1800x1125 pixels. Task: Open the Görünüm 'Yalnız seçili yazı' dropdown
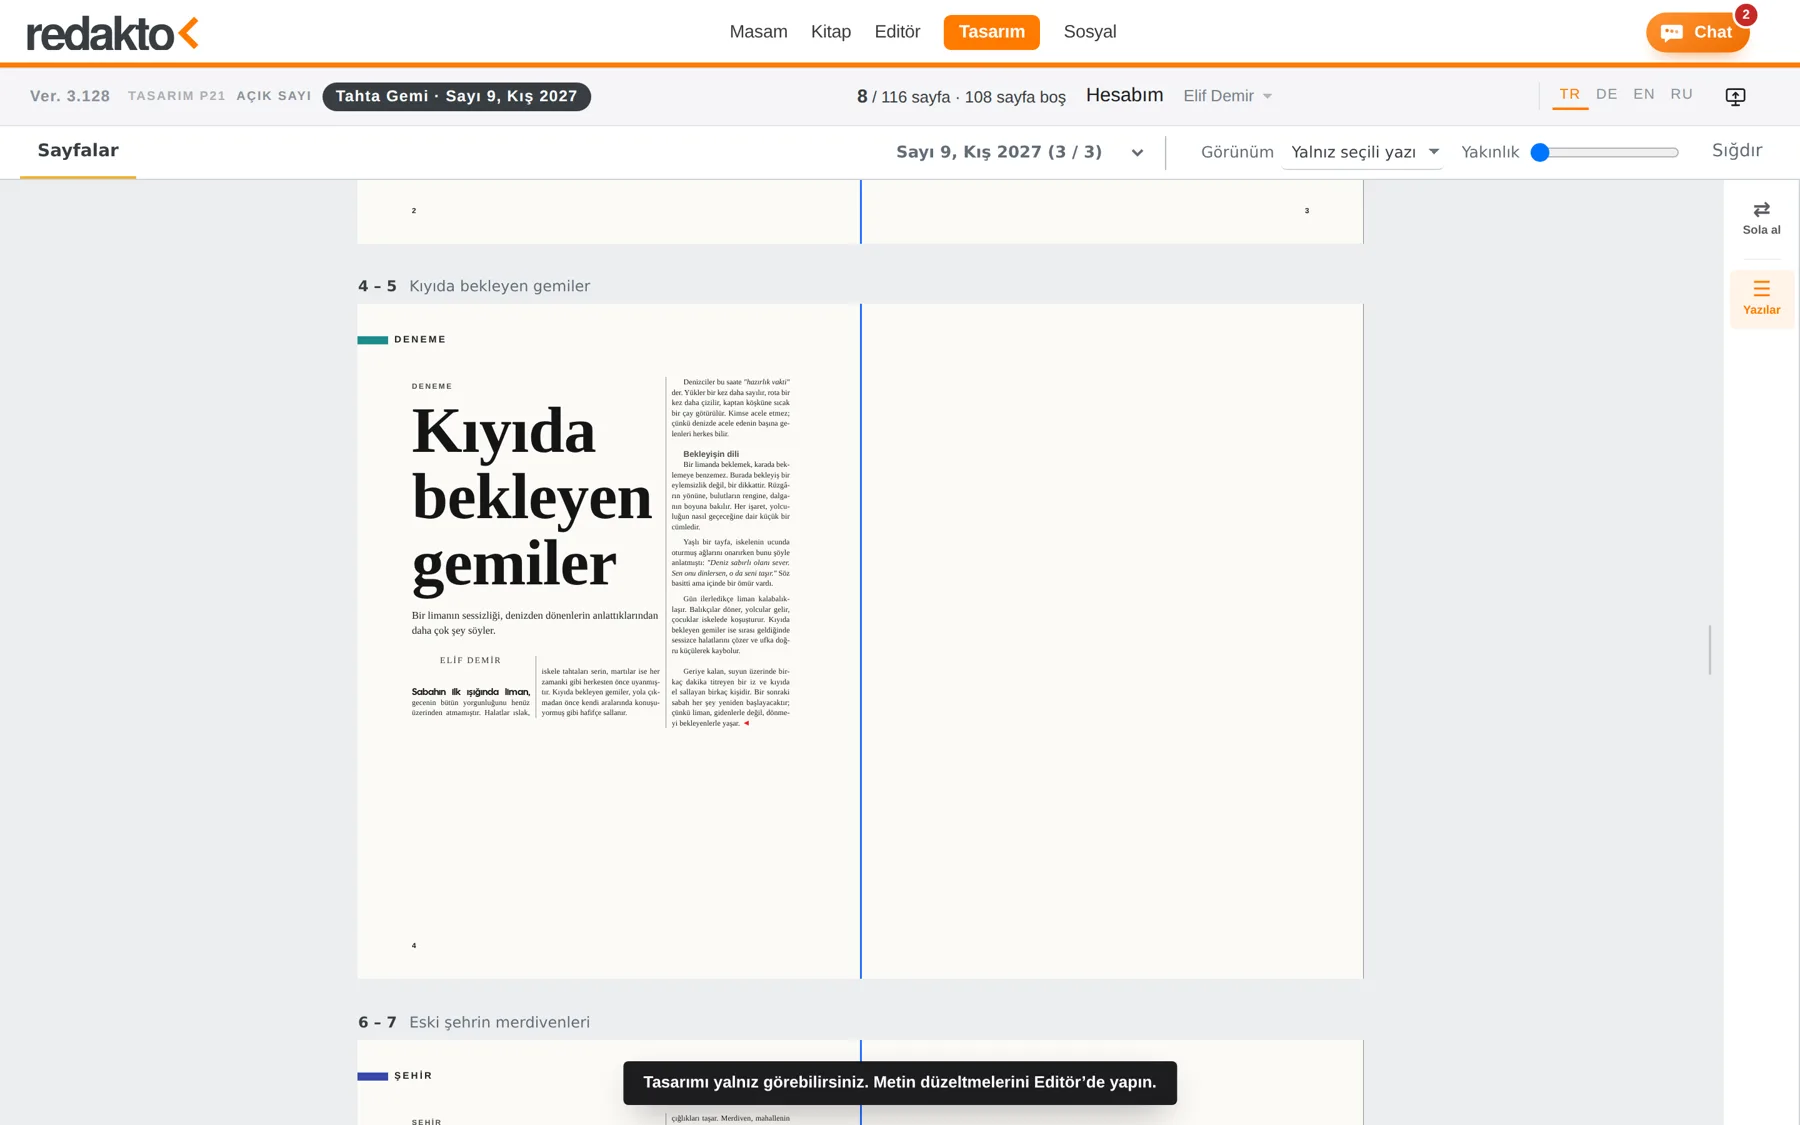coord(1364,152)
